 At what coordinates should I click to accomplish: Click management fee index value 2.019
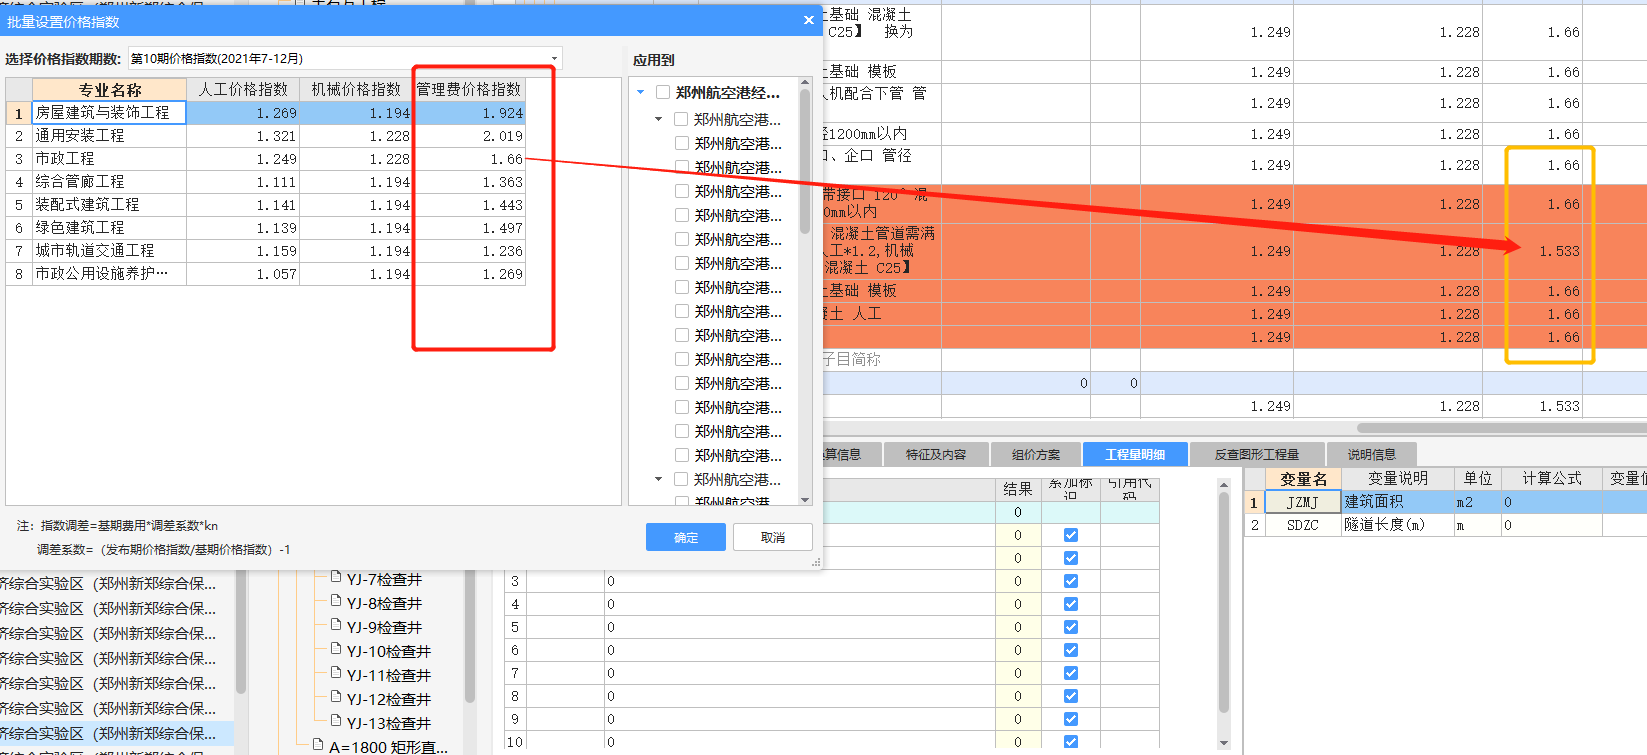[x=469, y=136]
